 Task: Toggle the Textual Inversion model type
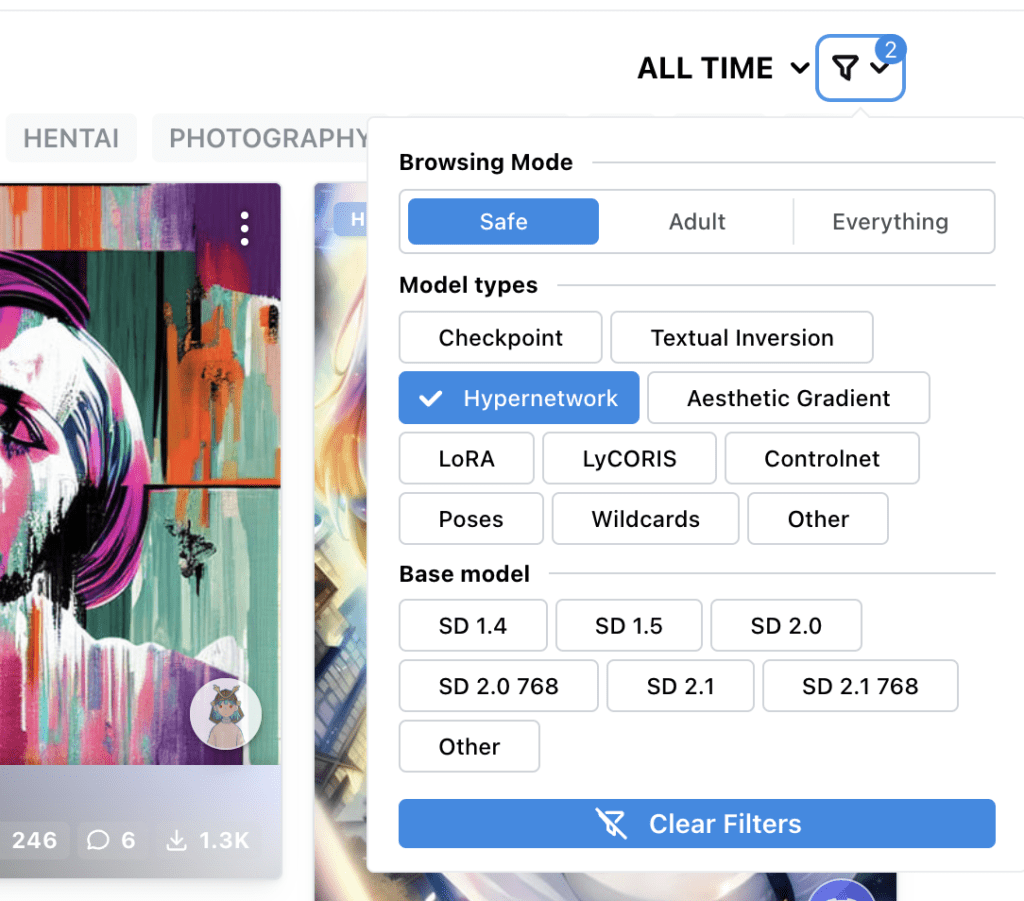tap(742, 338)
